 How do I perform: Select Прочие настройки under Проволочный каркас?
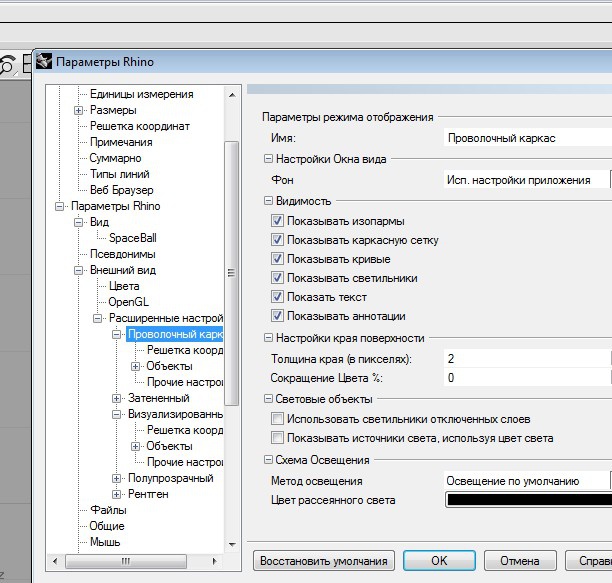click(185, 382)
